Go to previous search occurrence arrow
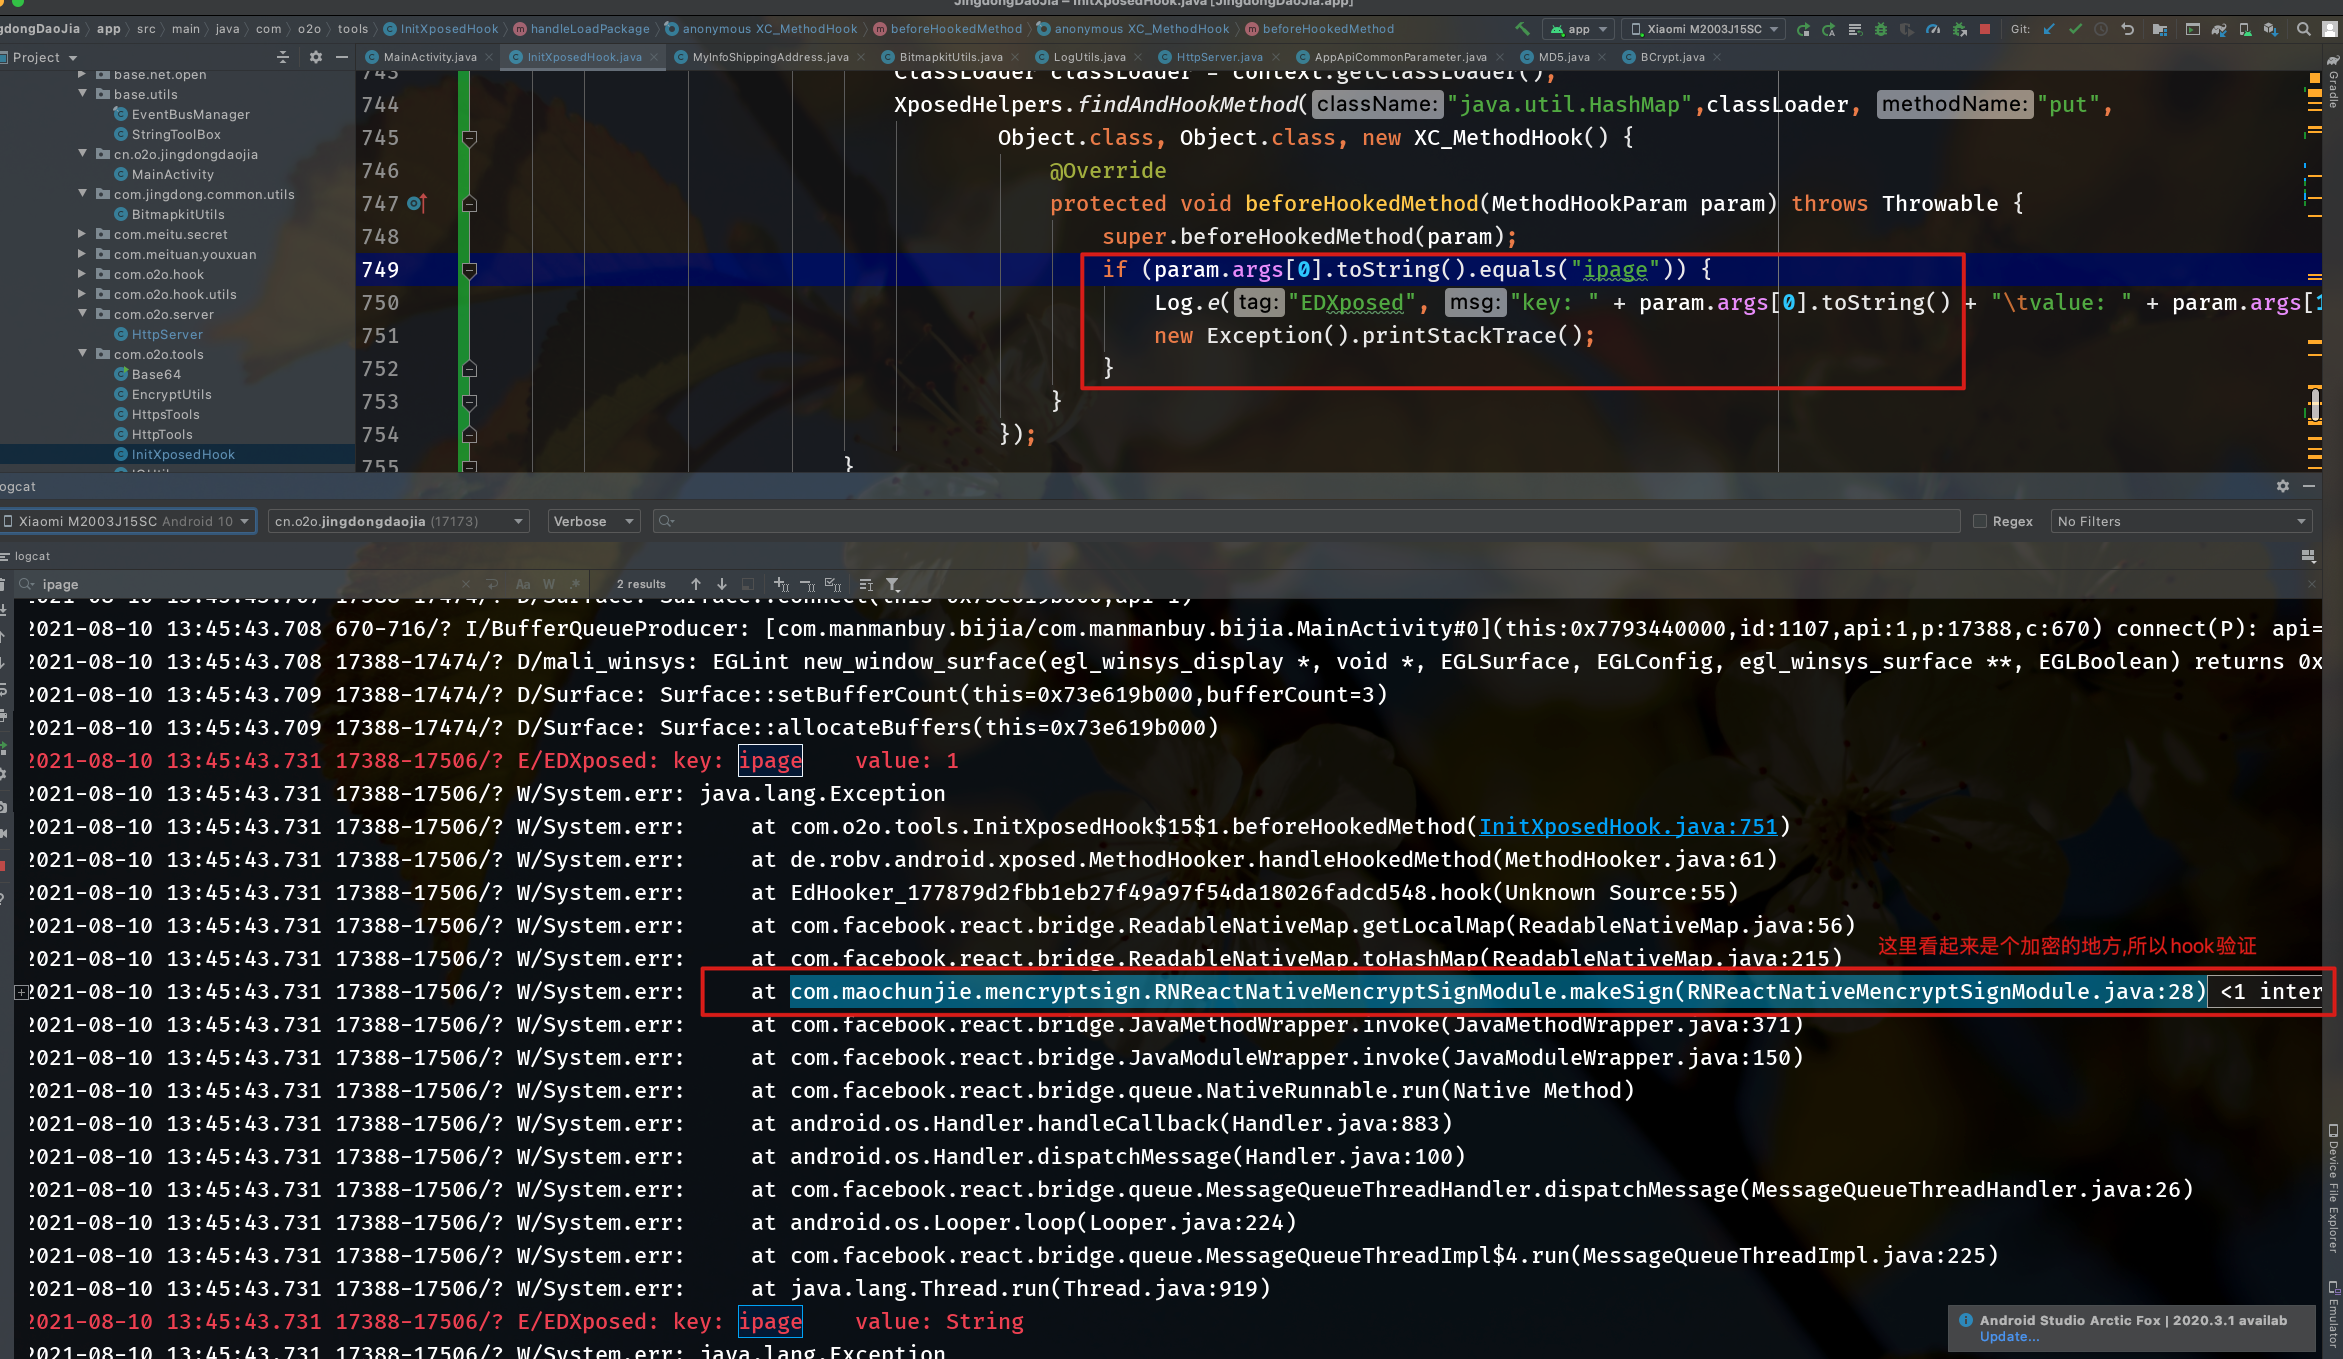Screen dimensions: 2343x1359 (696, 584)
